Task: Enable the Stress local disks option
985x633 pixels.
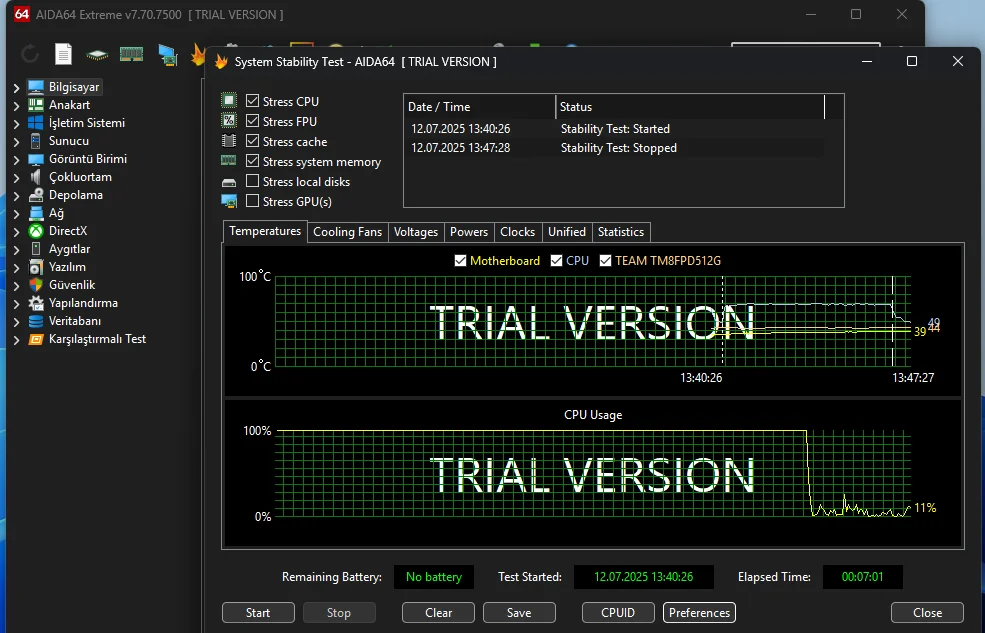Action: click(253, 182)
